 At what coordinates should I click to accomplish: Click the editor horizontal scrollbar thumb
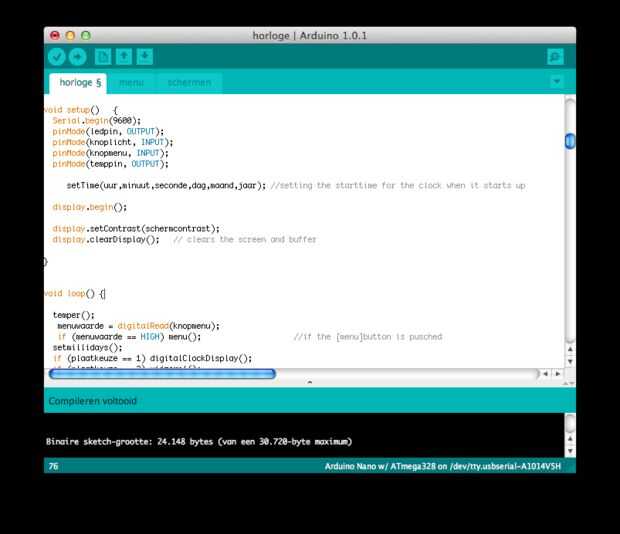tap(162, 374)
